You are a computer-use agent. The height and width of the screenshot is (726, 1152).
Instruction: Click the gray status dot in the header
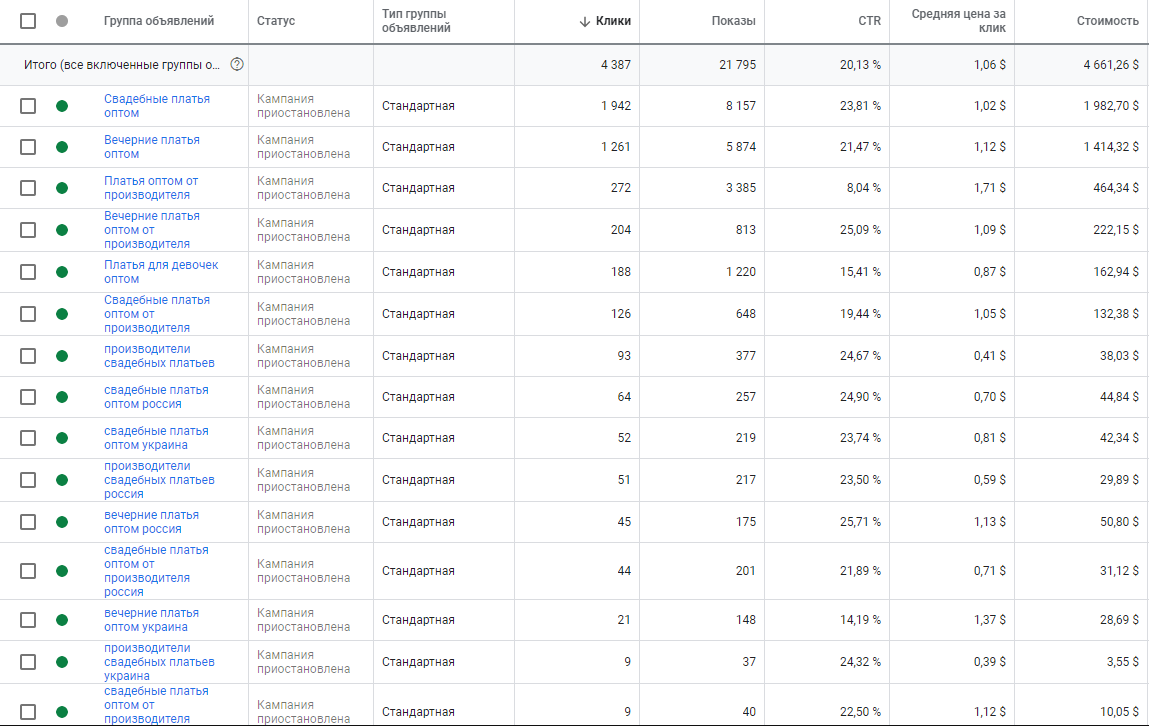pos(62,21)
